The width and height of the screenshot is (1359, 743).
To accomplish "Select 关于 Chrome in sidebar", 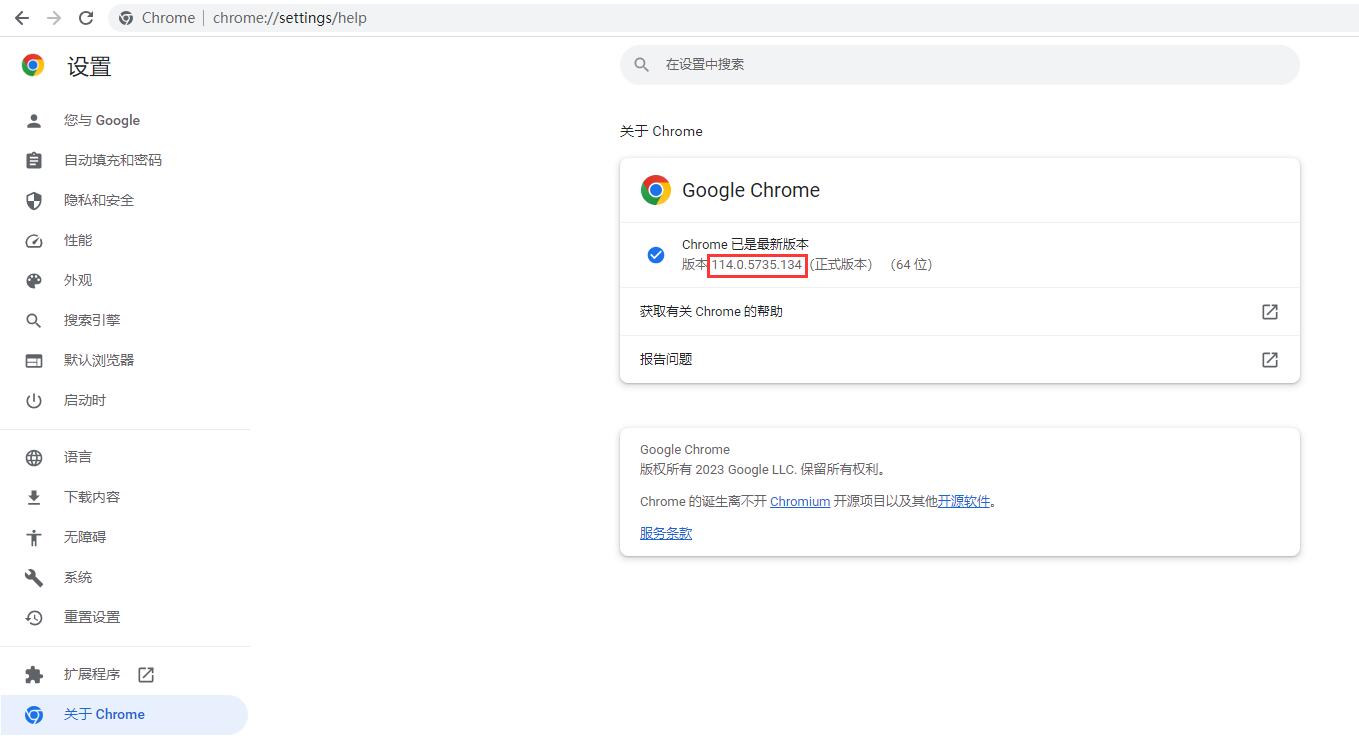I will pyautogui.click(x=124, y=714).
